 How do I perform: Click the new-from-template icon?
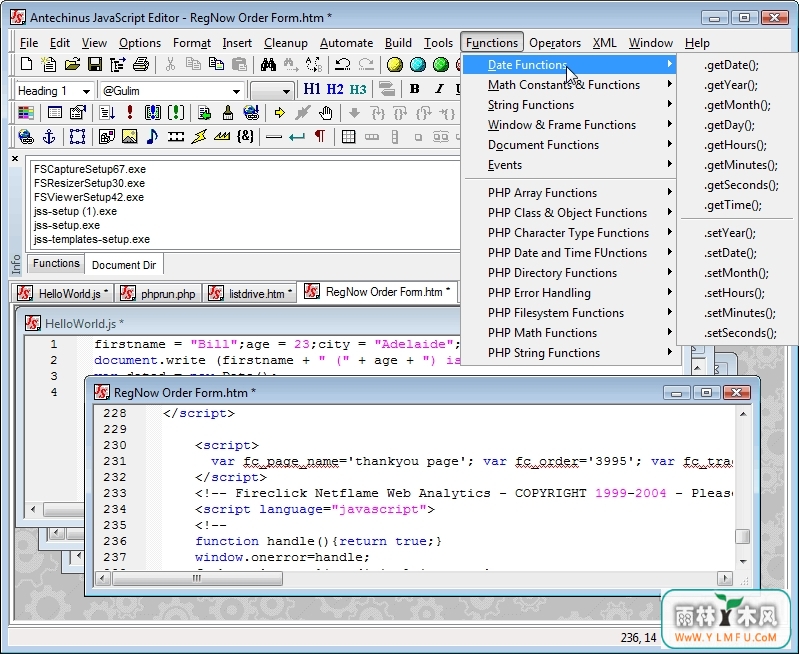tap(49, 65)
